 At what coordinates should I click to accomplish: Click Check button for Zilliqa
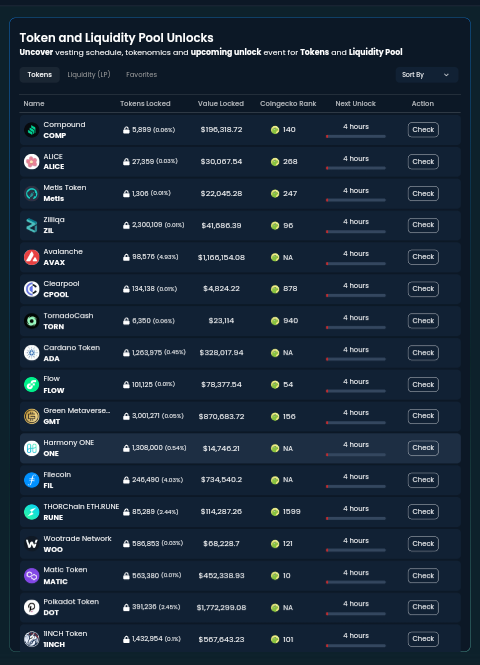423,225
